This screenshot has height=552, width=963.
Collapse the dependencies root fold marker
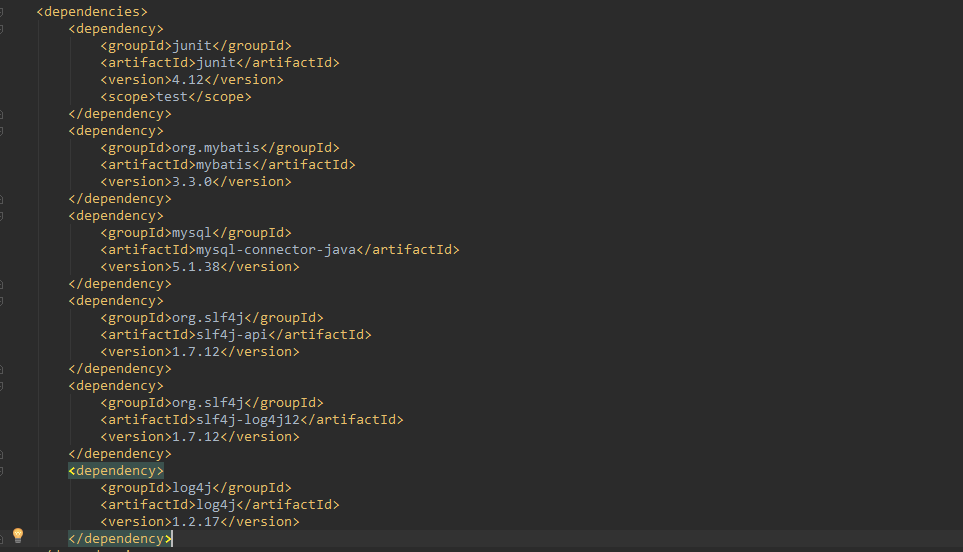pyautogui.click(x=1, y=12)
